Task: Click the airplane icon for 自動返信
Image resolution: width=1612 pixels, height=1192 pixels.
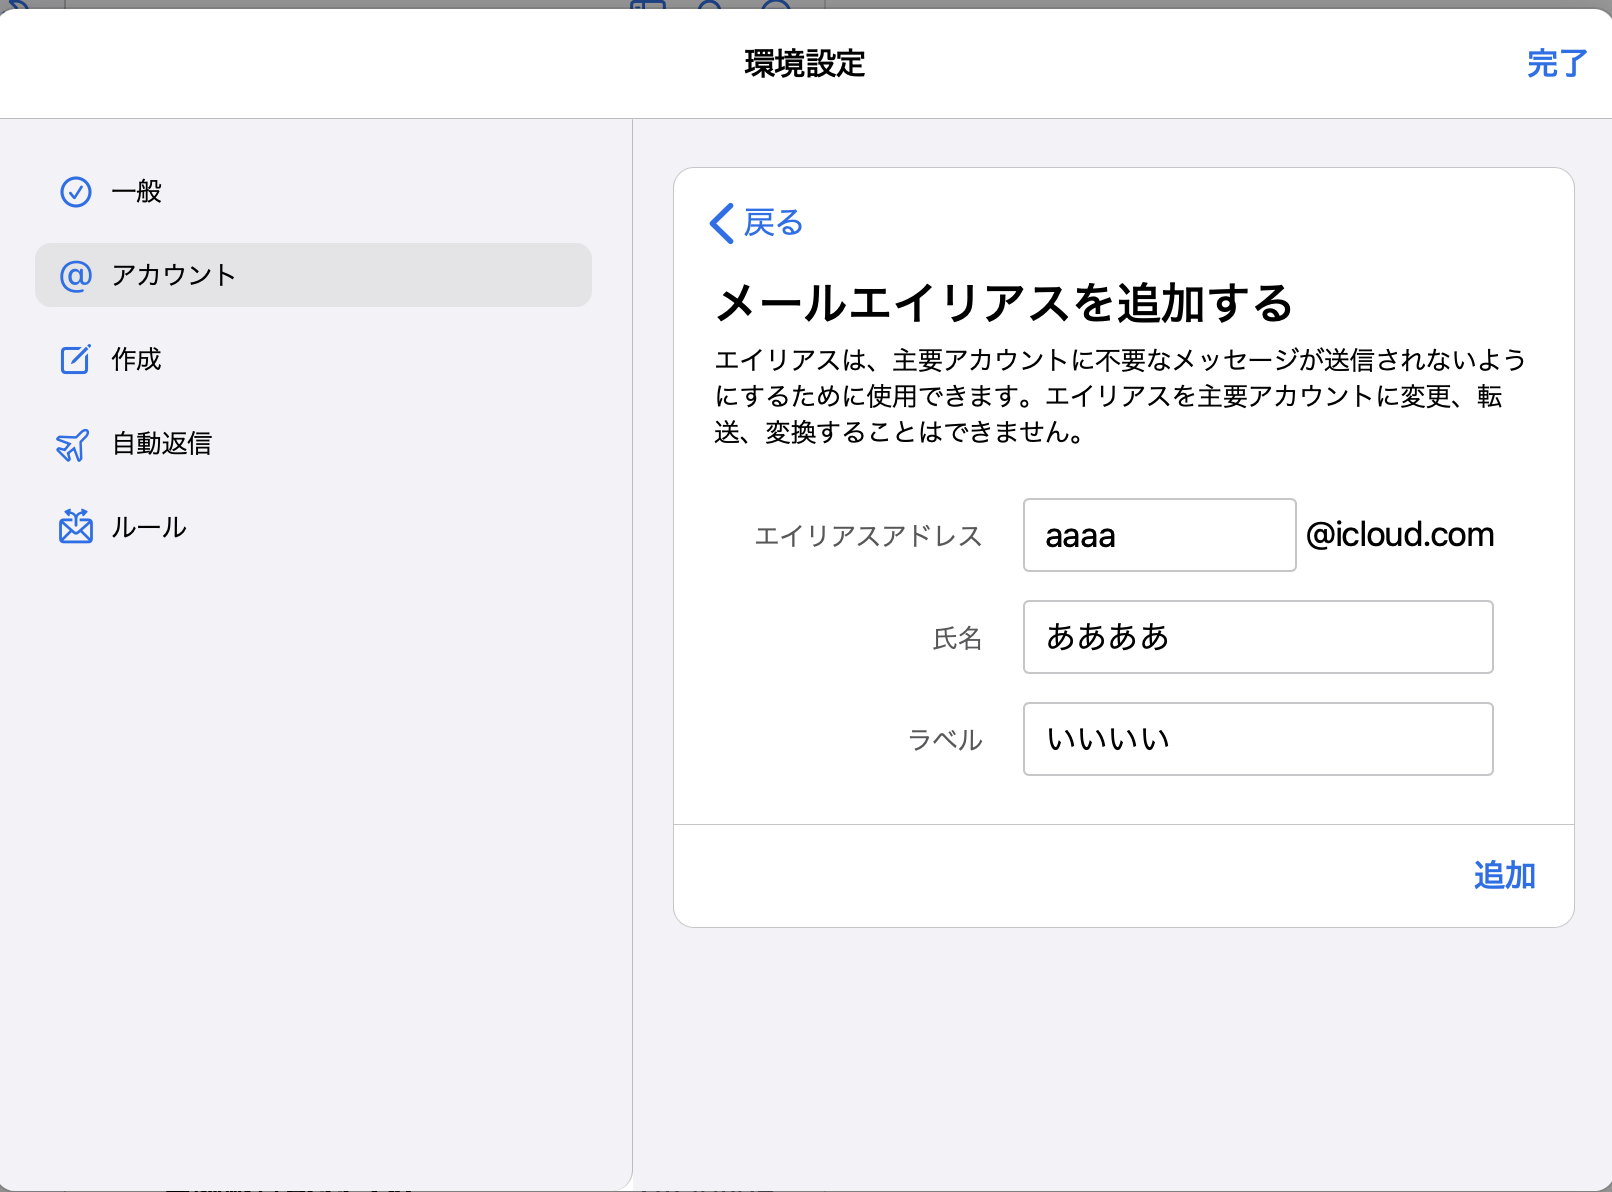Action: click(73, 444)
